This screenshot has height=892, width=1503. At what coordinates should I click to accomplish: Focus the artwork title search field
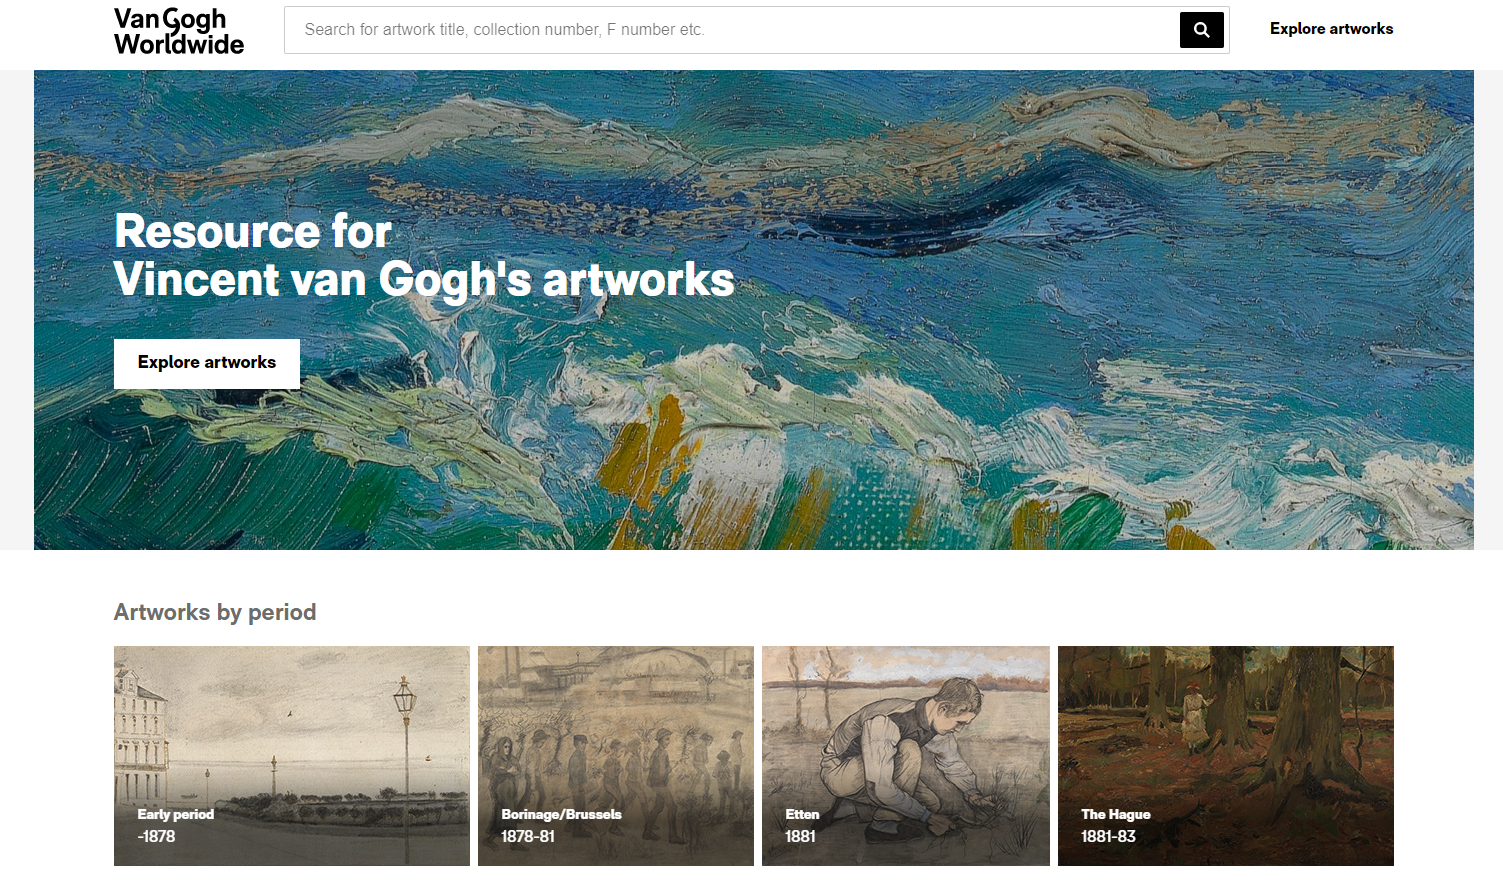732,30
